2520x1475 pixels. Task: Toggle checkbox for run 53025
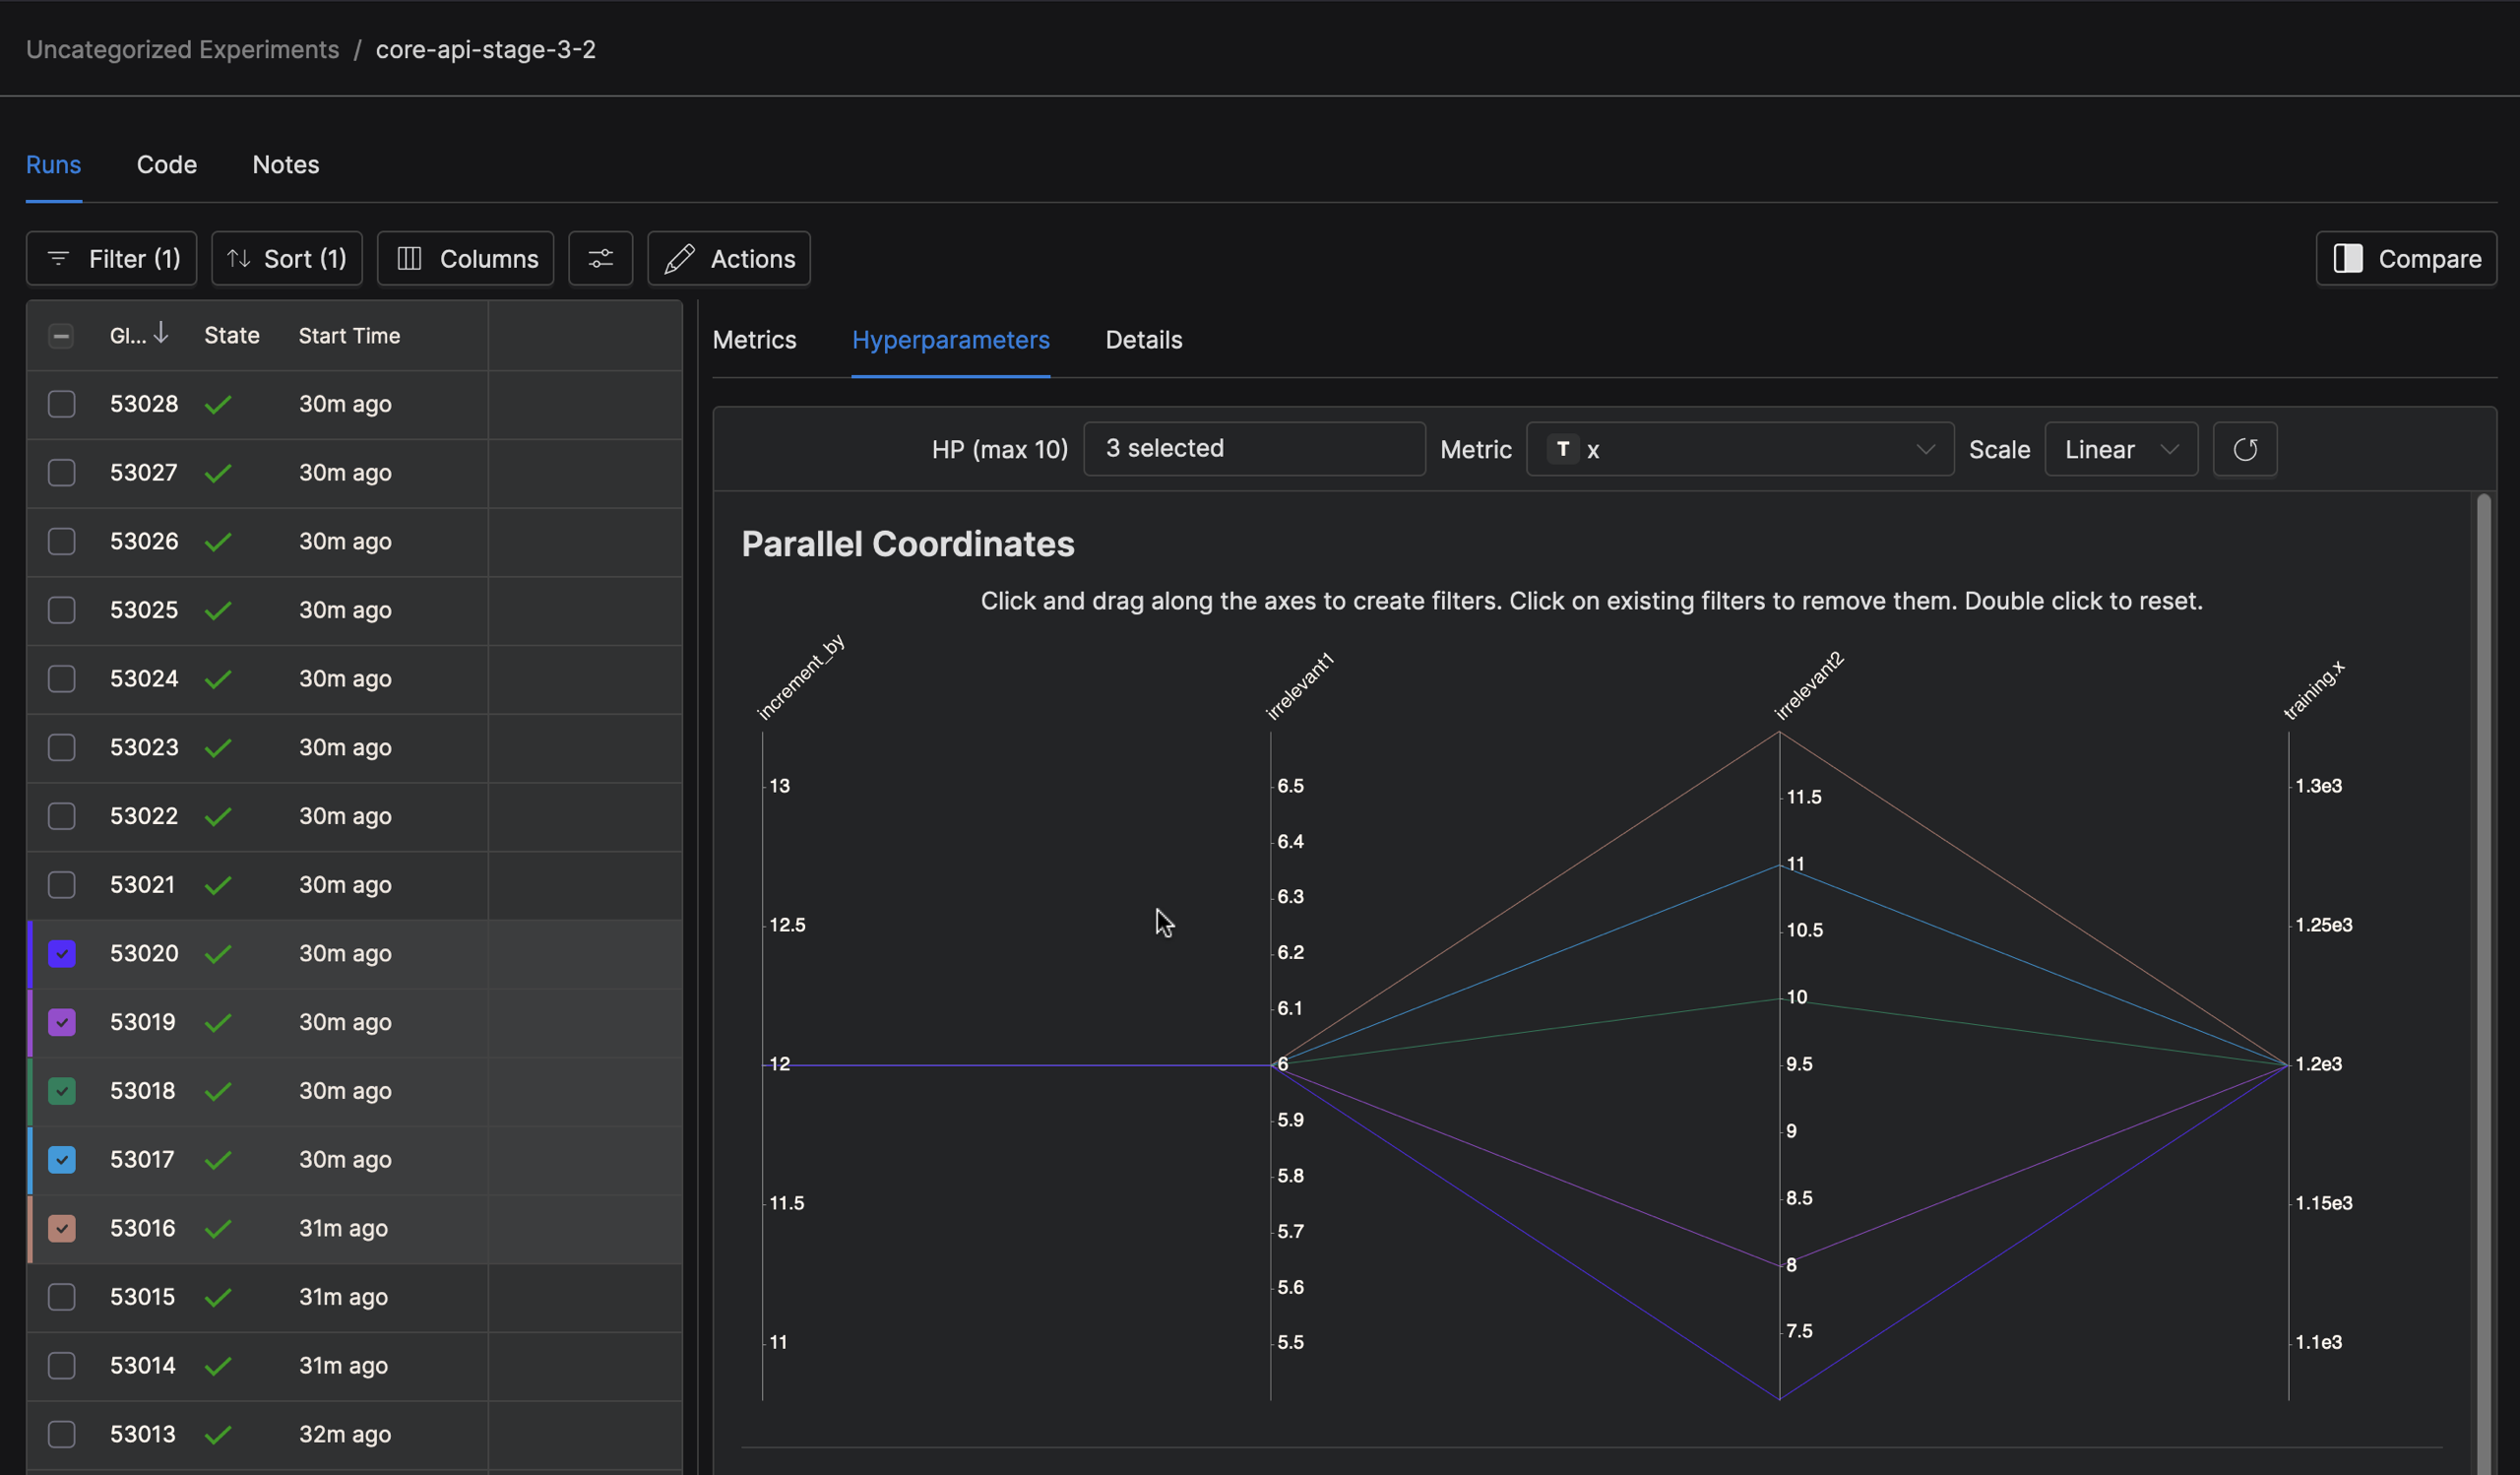pos(61,609)
